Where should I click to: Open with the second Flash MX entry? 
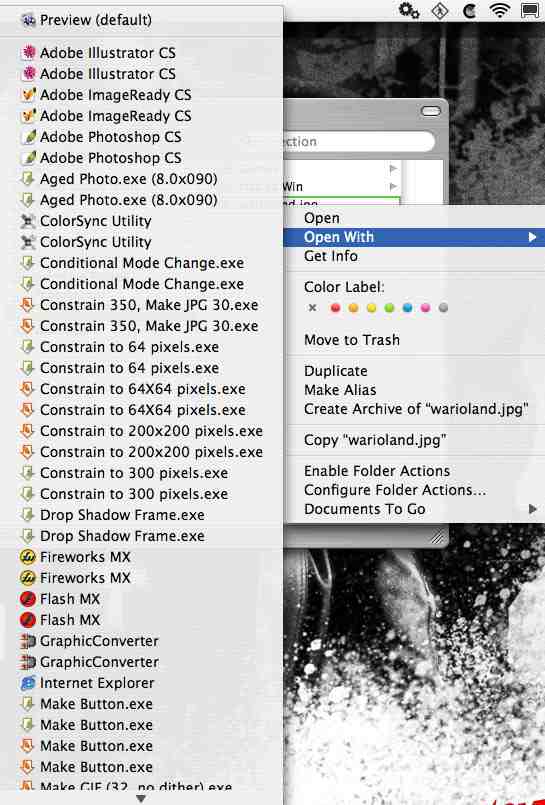pyautogui.click(x=141, y=620)
